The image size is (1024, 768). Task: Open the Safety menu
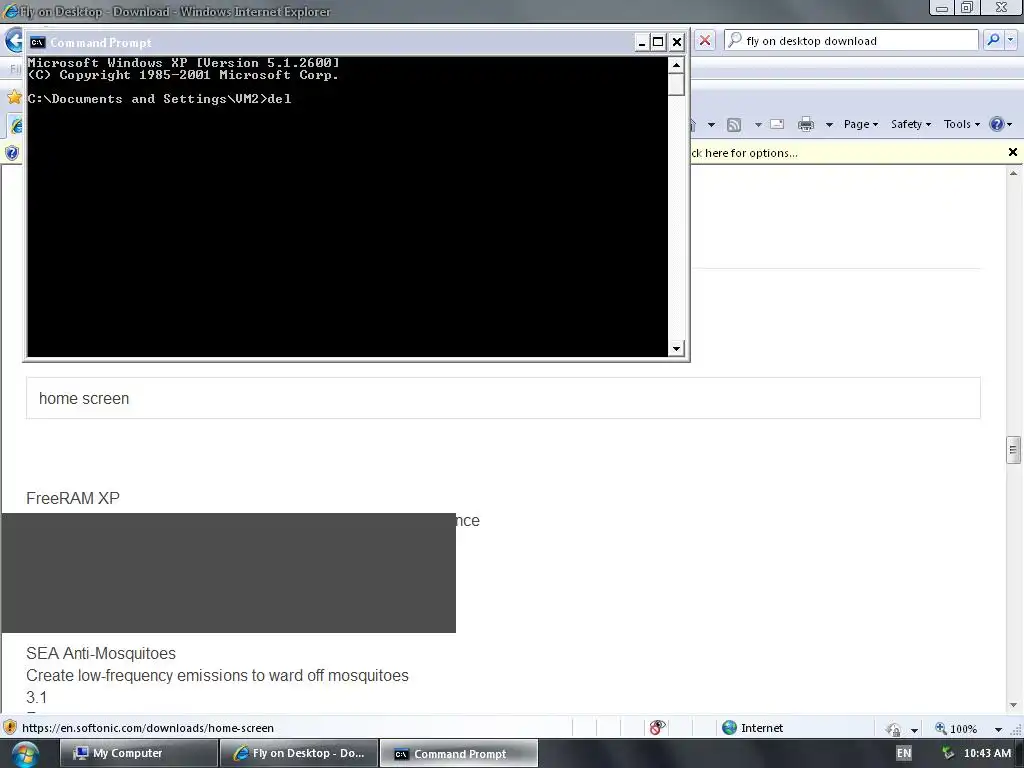pos(911,124)
